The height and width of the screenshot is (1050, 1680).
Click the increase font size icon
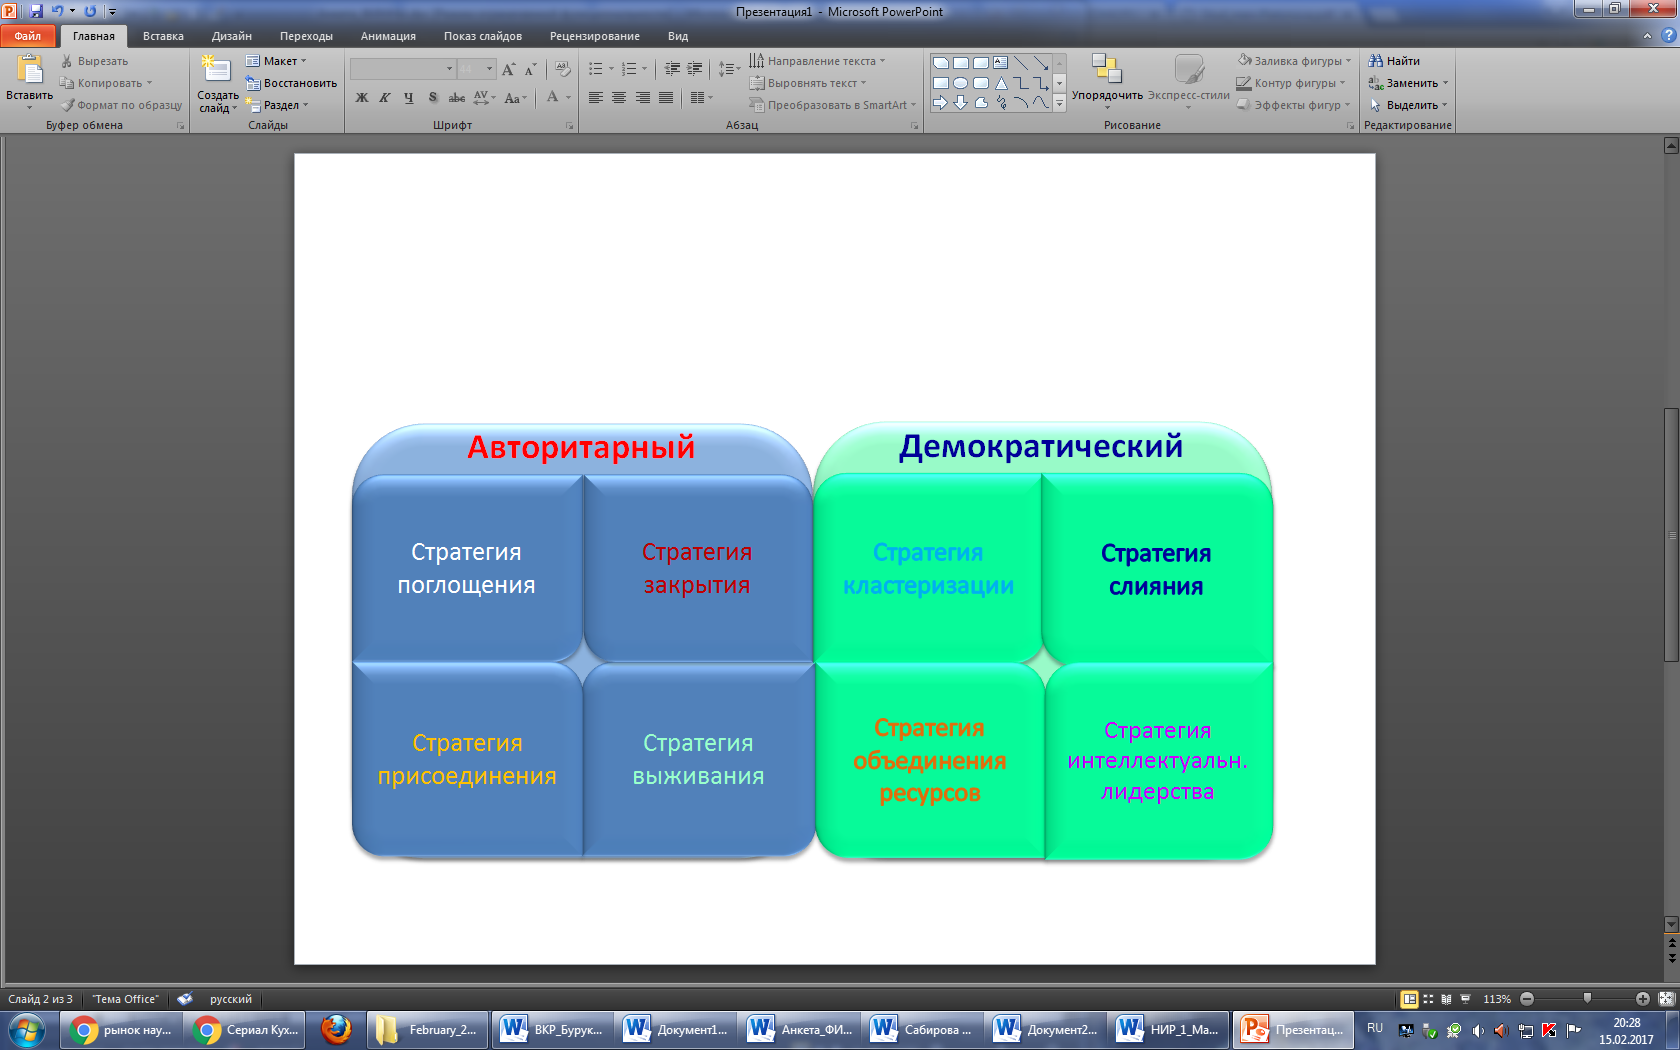(509, 69)
